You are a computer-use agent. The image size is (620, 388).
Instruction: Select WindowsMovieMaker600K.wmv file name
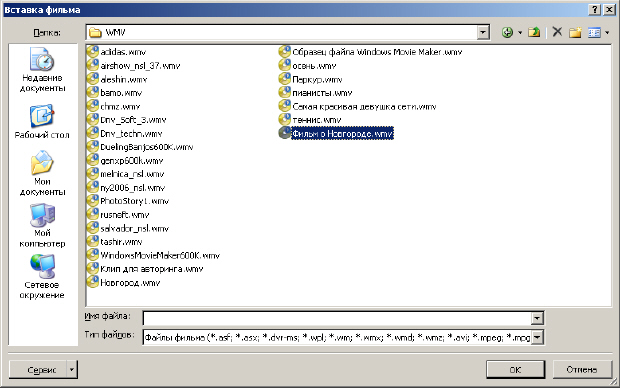click(160, 256)
